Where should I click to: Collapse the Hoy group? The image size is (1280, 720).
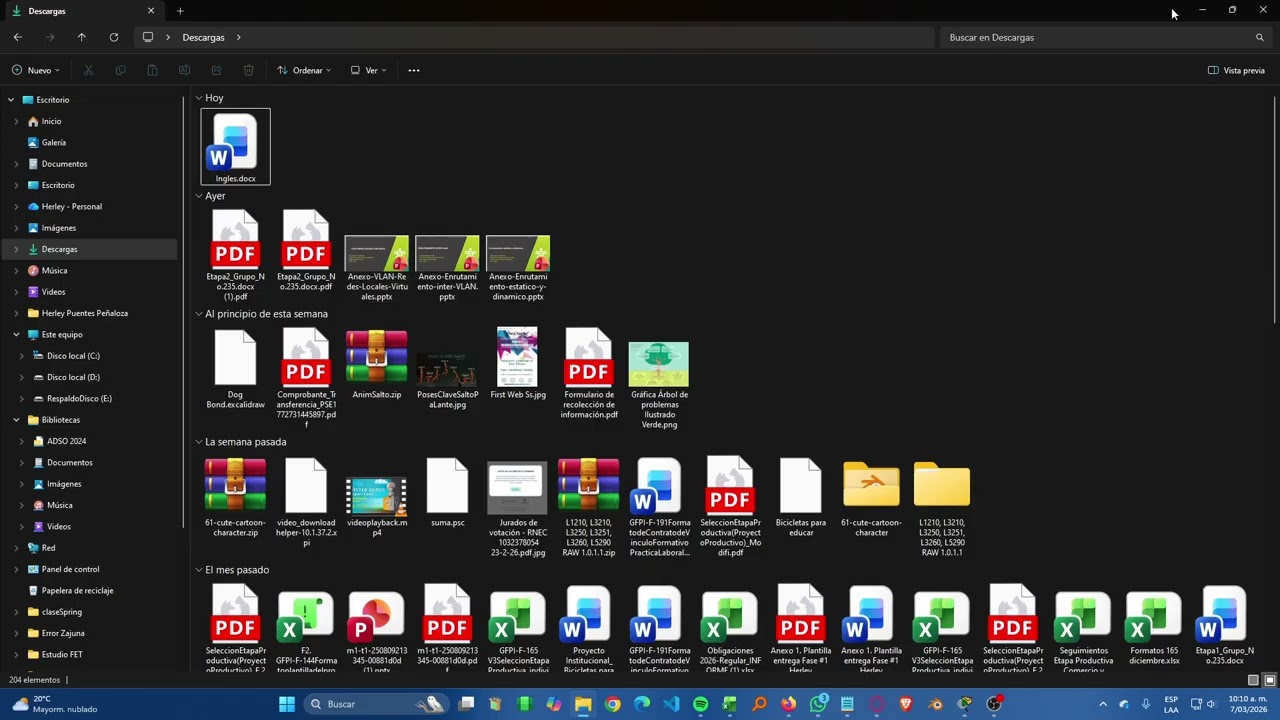pos(199,98)
